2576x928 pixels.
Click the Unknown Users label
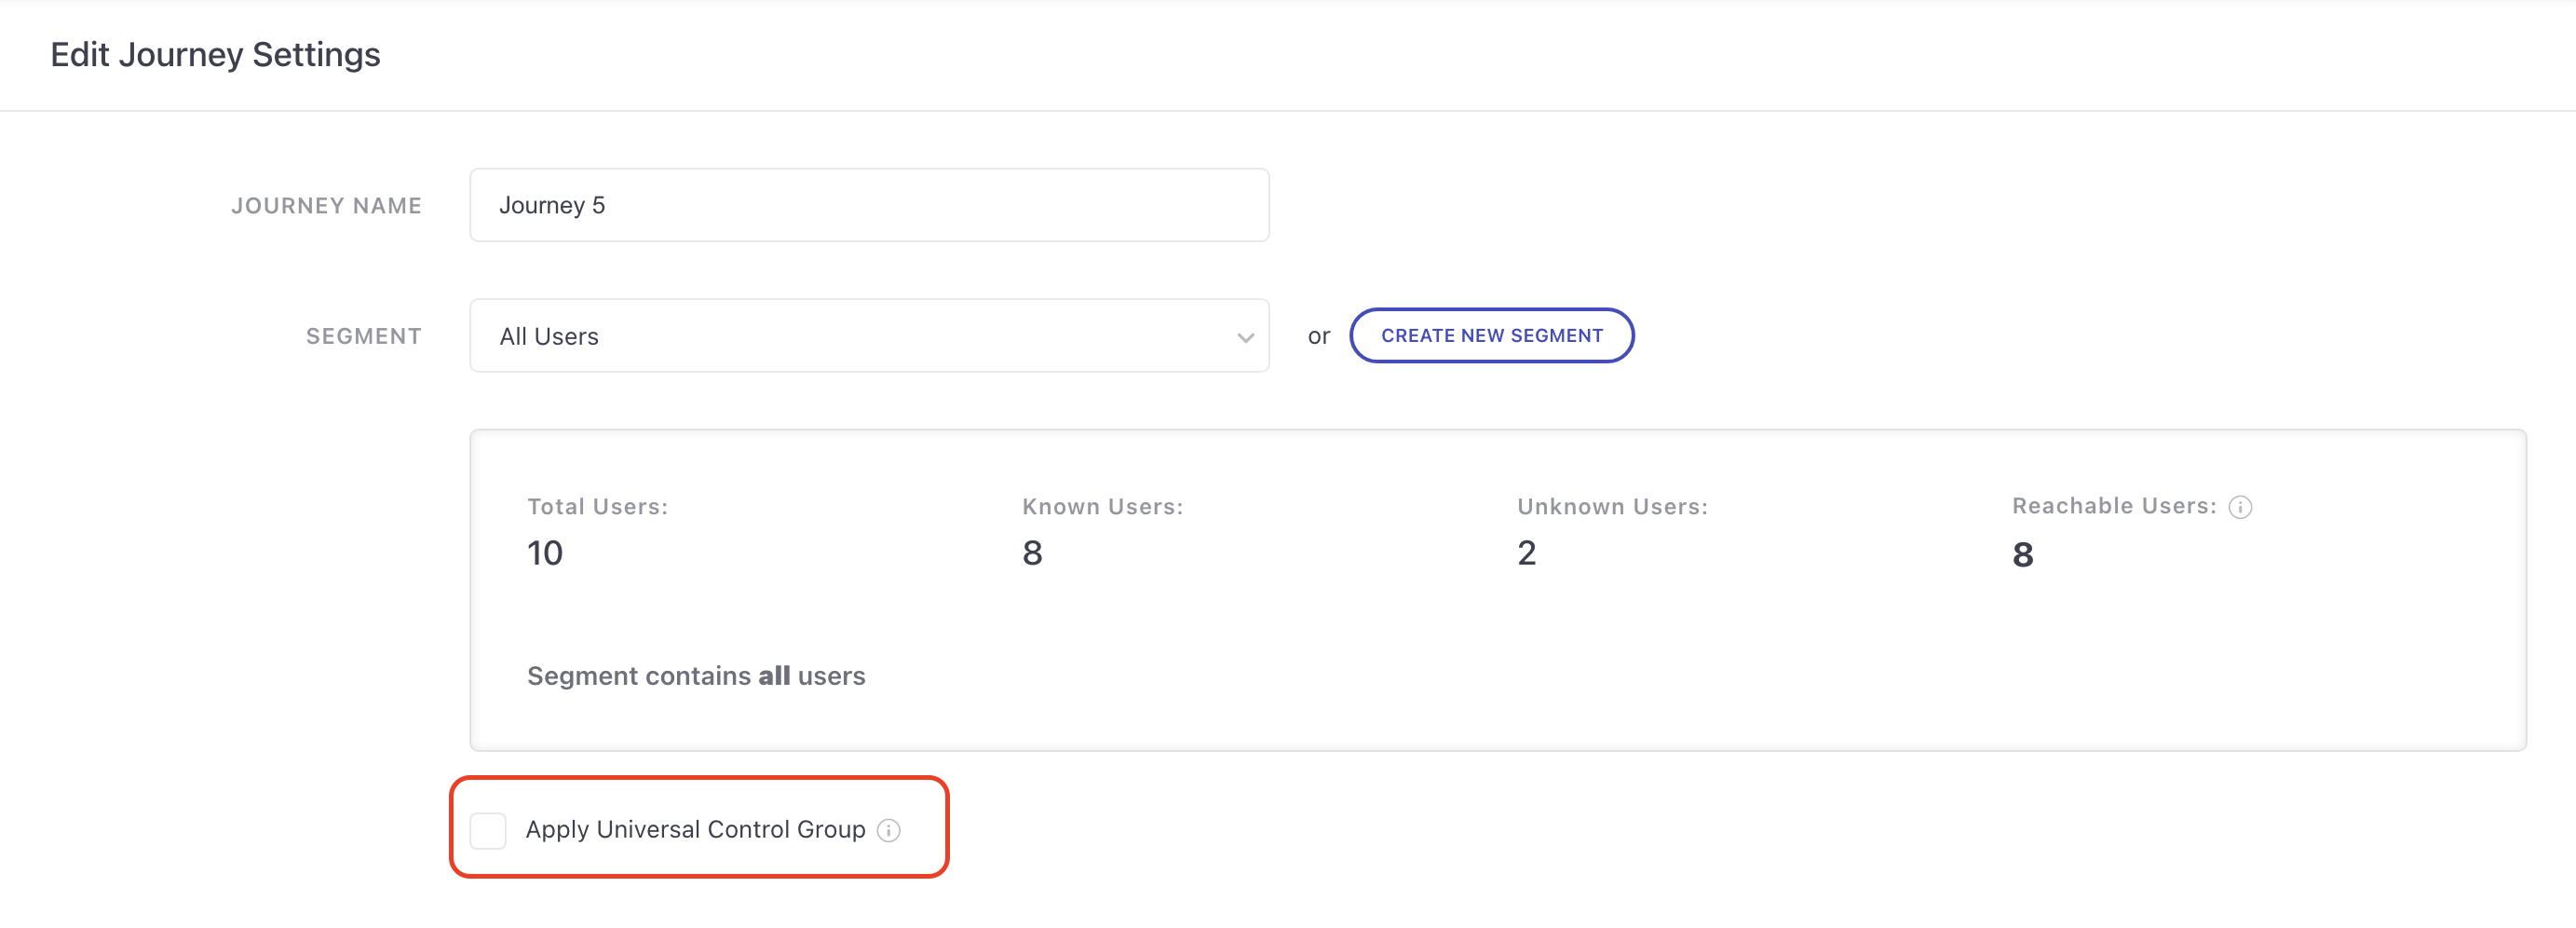coord(1612,507)
